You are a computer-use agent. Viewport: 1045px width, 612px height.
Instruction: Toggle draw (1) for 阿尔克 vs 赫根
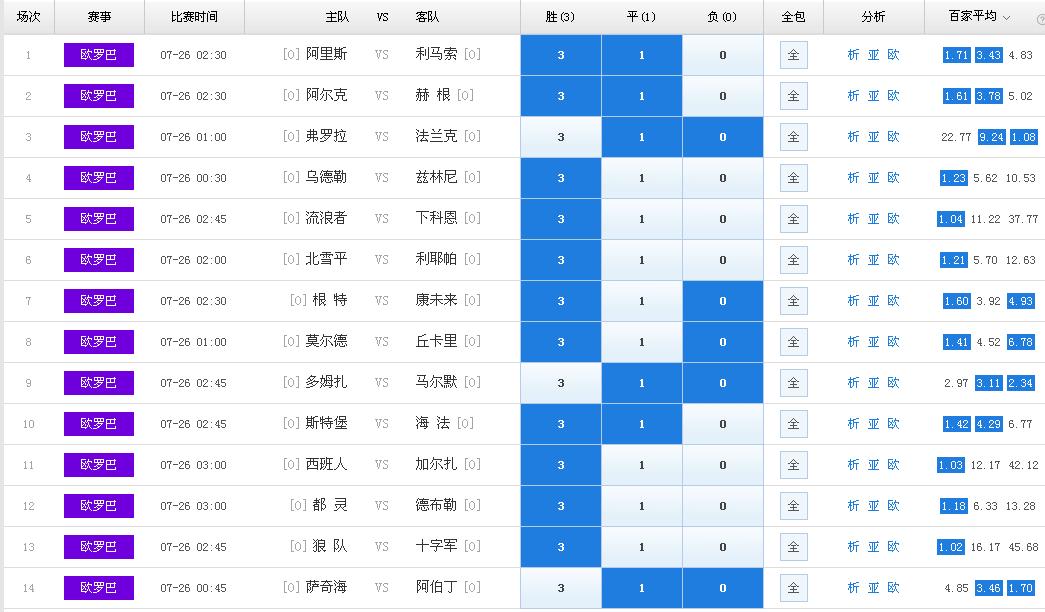click(x=641, y=96)
